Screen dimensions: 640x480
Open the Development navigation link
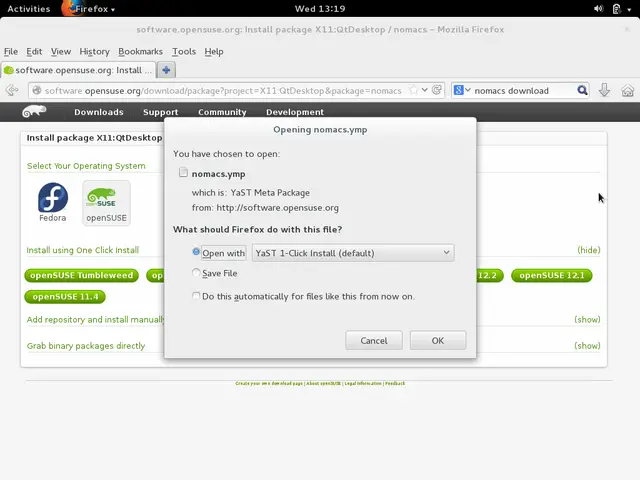click(295, 112)
